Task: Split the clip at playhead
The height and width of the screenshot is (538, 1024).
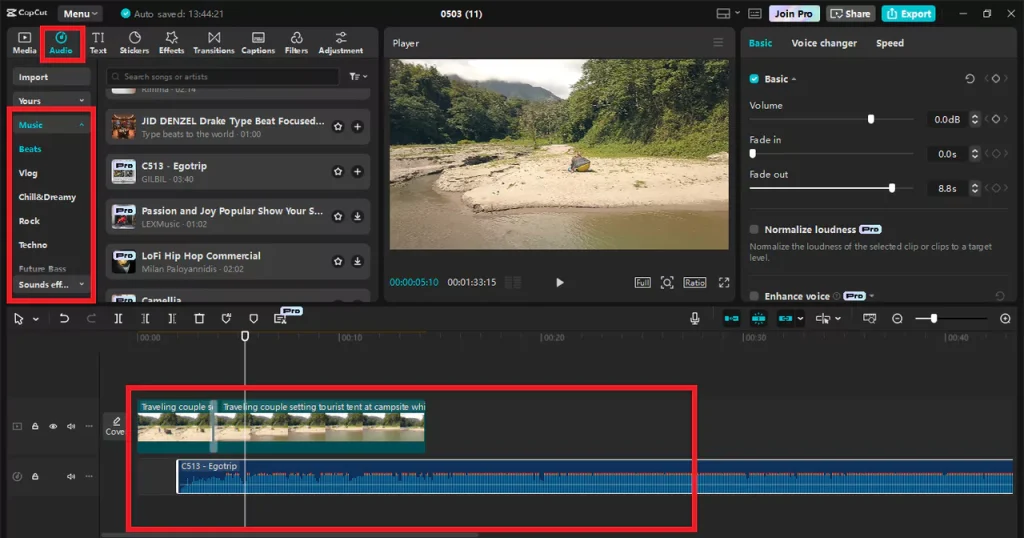Action: (118, 319)
